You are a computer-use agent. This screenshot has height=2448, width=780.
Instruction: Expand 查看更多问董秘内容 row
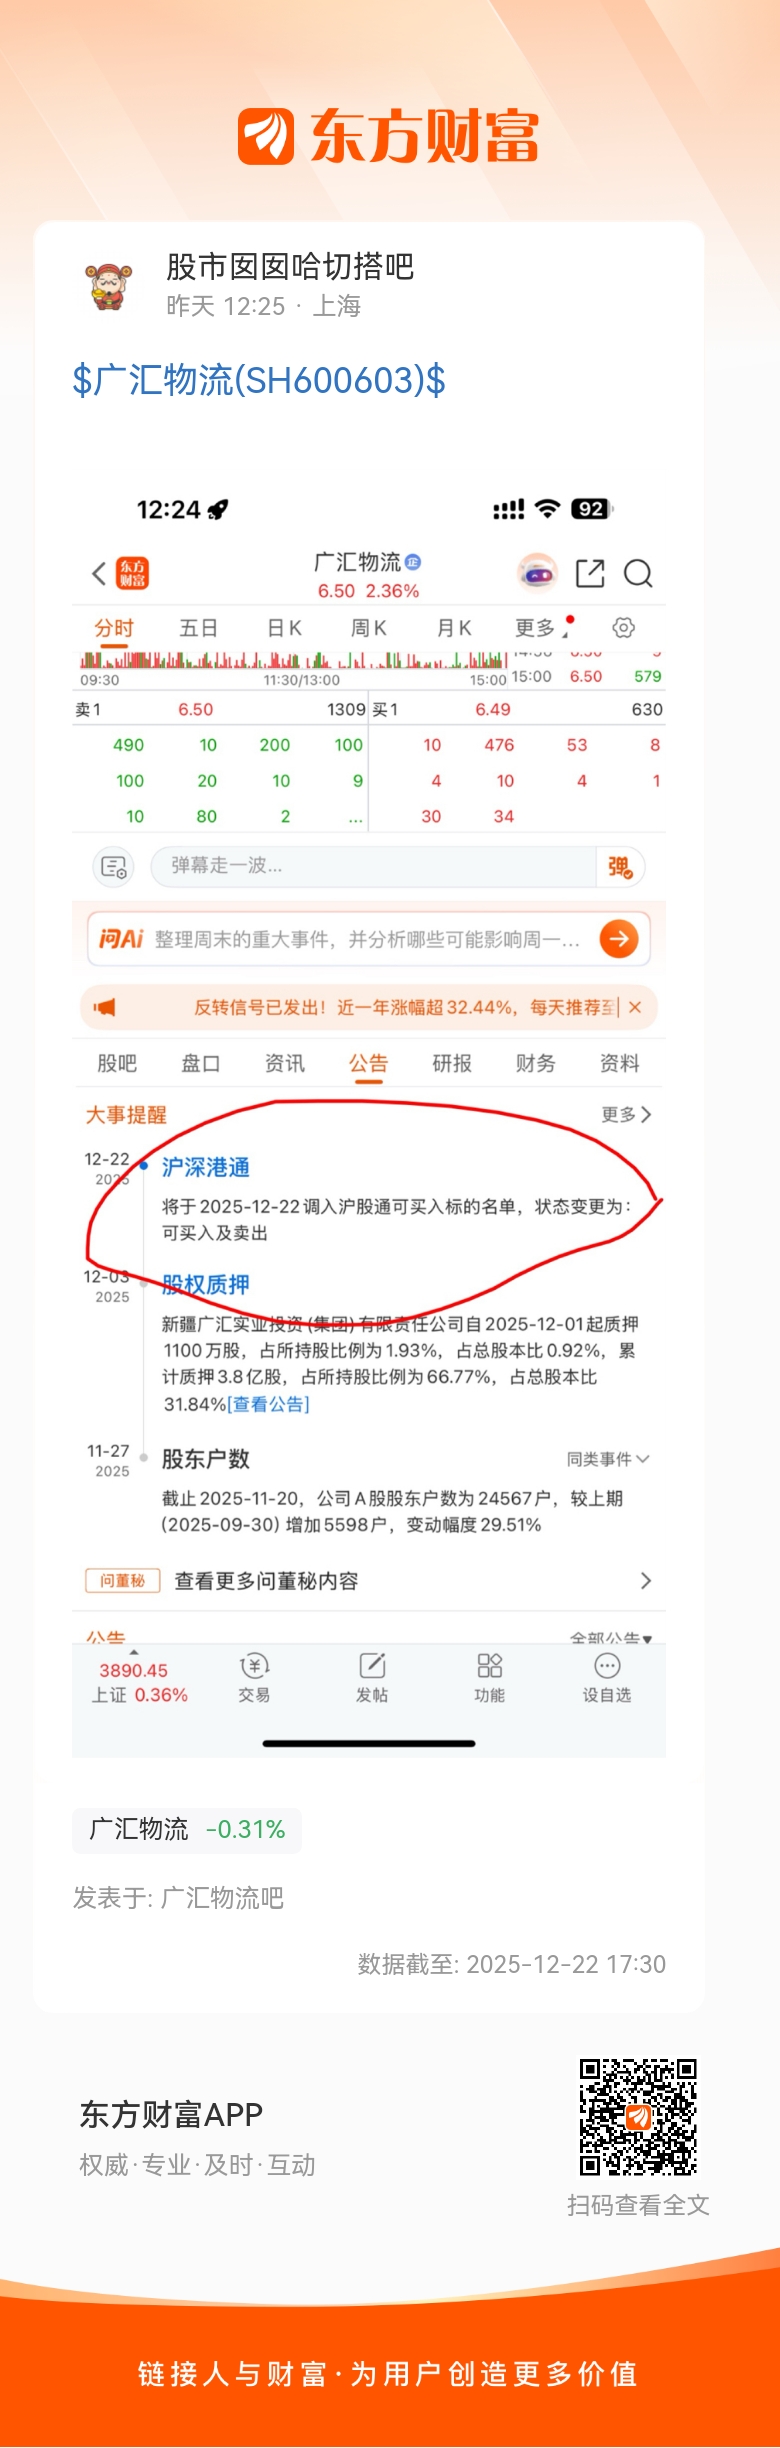368,1581
